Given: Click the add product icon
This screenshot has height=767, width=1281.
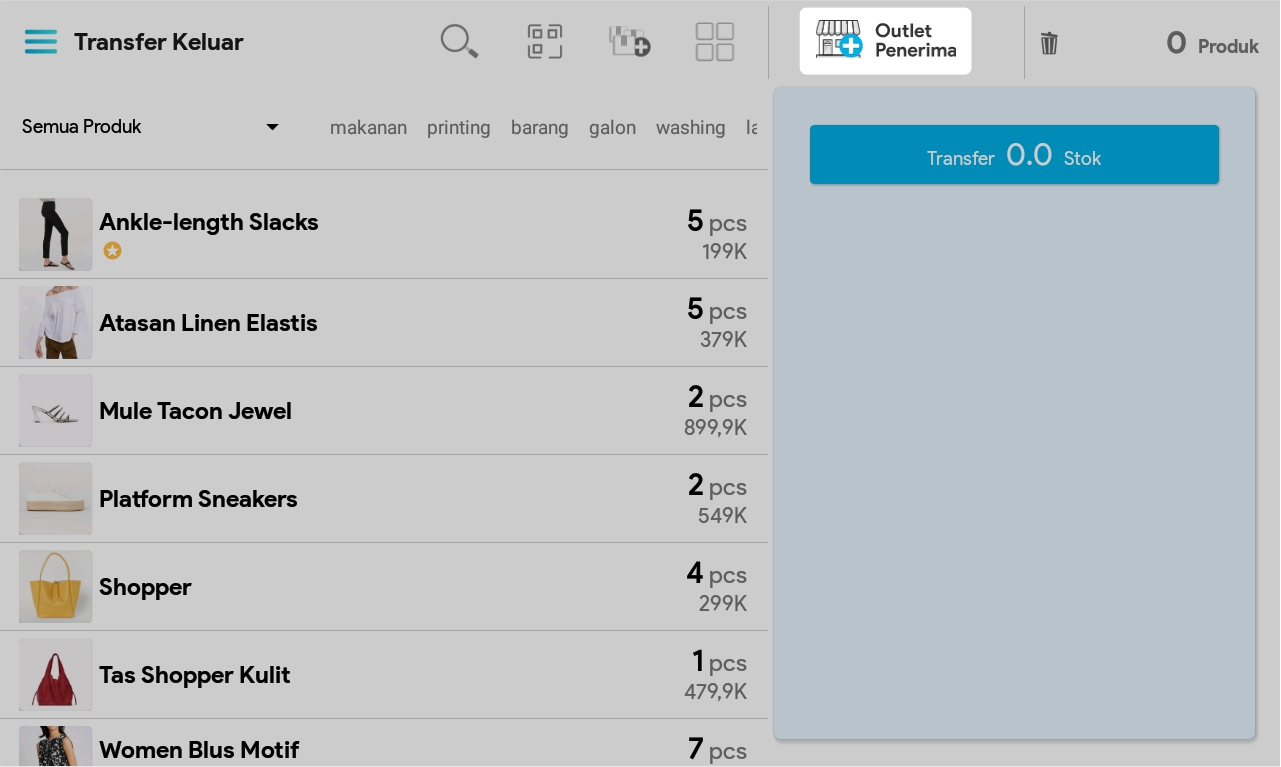Looking at the screenshot, I should pyautogui.click(x=630, y=42).
